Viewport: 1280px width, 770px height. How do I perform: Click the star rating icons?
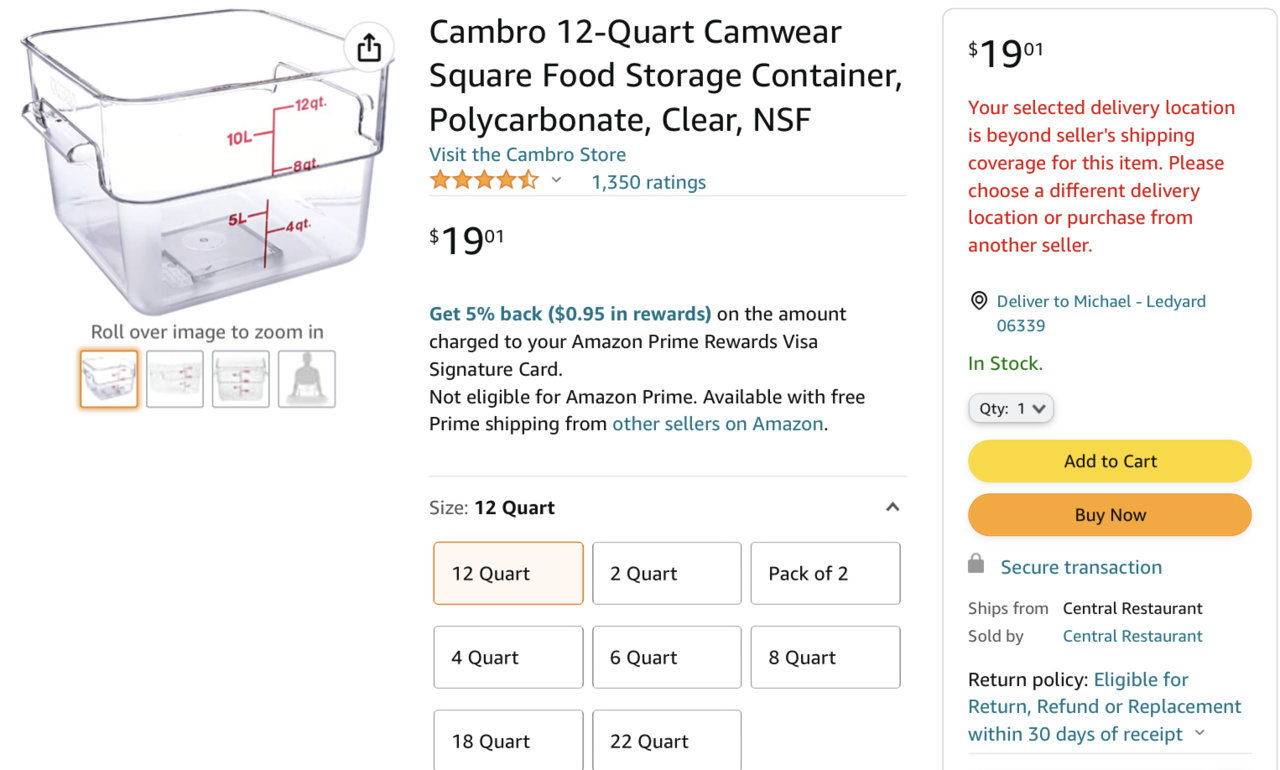[x=484, y=180]
